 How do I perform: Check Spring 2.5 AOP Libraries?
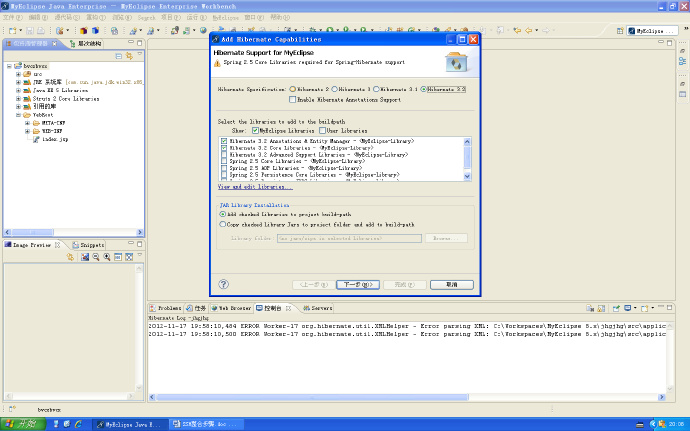tap(224, 168)
